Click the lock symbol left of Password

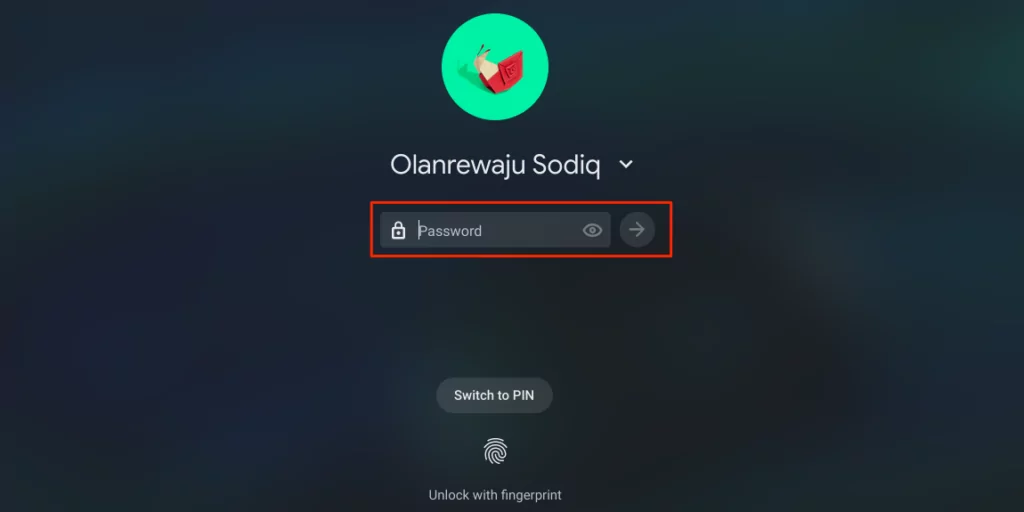point(398,230)
